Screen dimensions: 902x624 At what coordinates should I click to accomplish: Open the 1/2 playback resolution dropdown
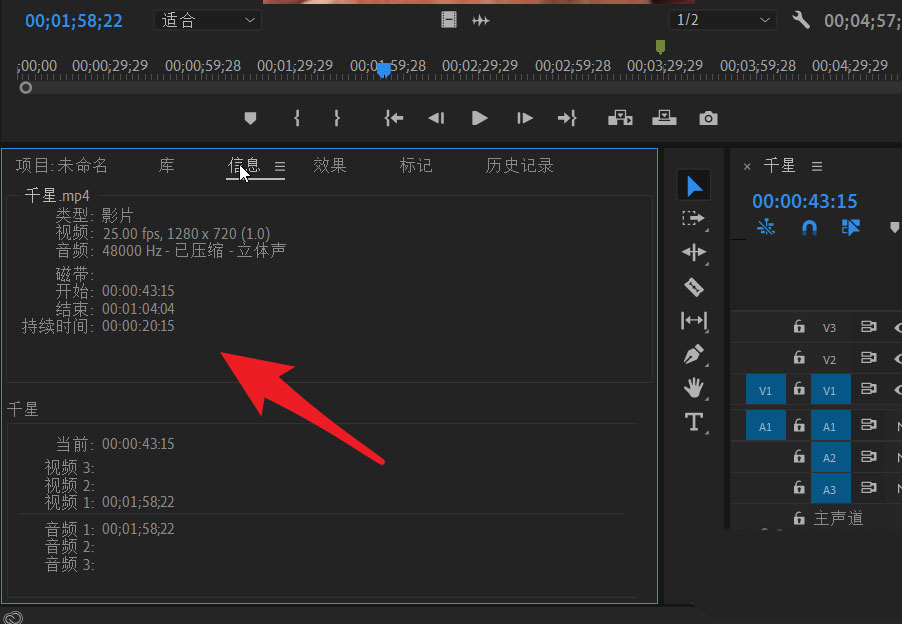pos(722,20)
